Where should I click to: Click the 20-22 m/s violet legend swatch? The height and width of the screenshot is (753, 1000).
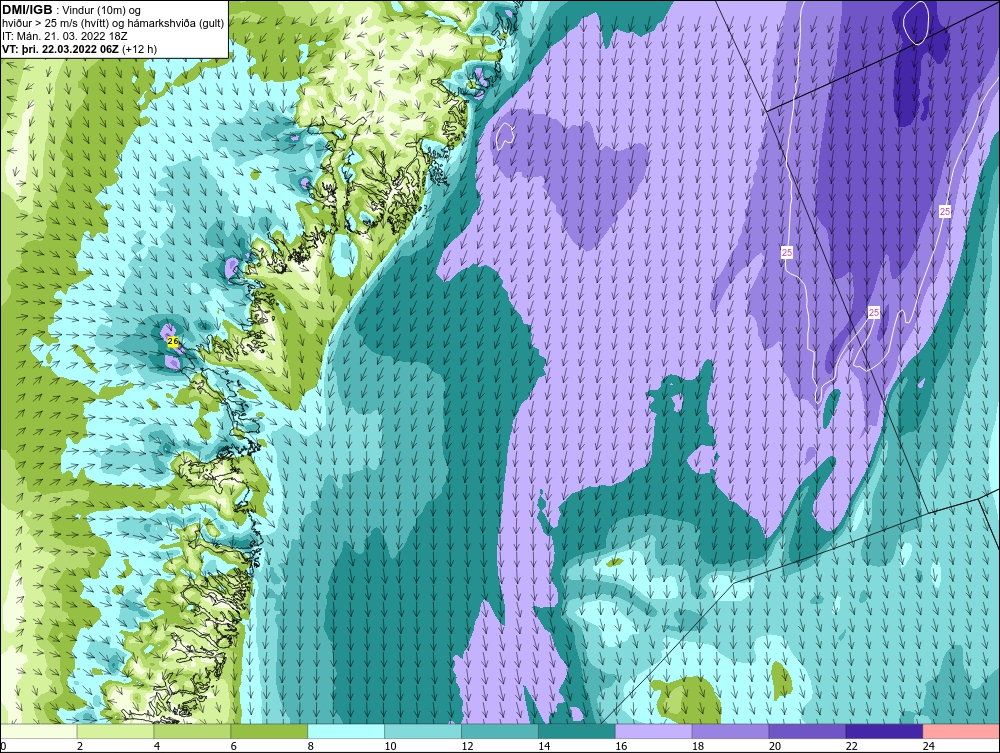[807, 731]
